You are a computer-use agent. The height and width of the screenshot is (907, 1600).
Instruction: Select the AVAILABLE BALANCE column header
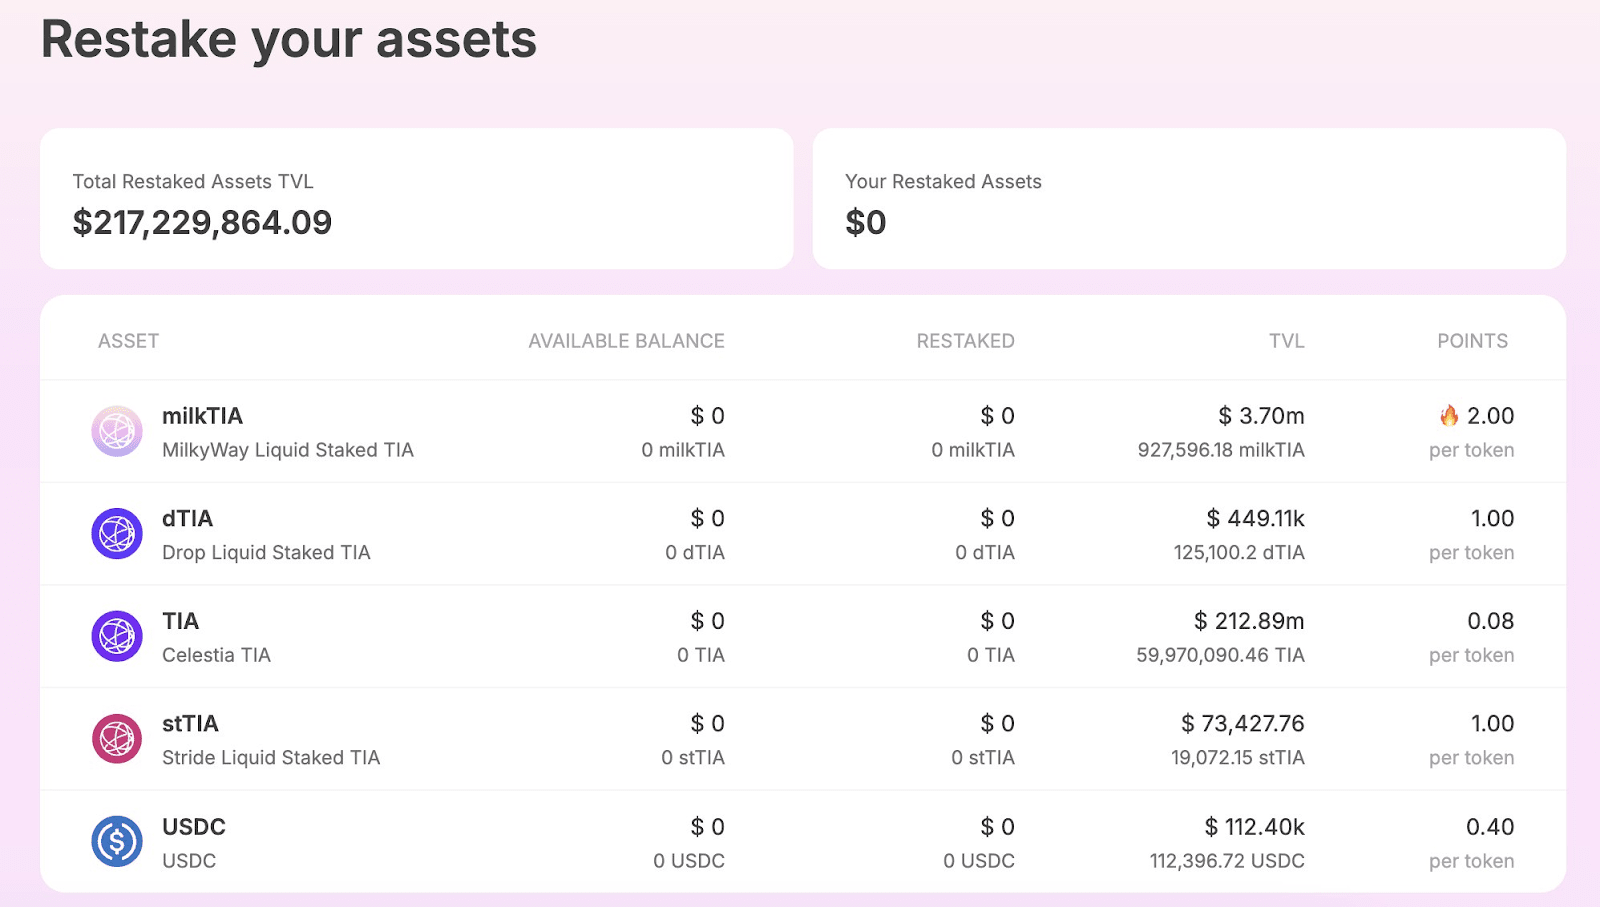pyautogui.click(x=627, y=341)
